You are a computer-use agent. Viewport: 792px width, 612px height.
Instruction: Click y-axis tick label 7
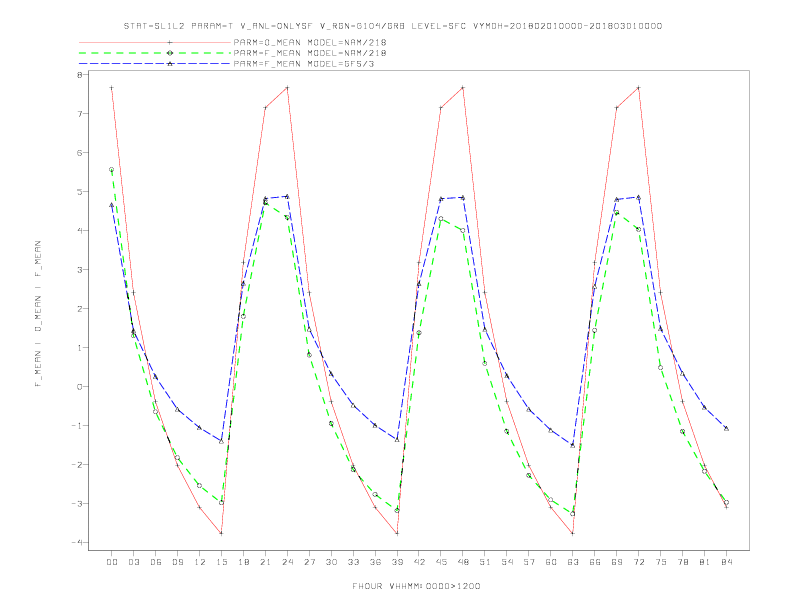click(79, 114)
